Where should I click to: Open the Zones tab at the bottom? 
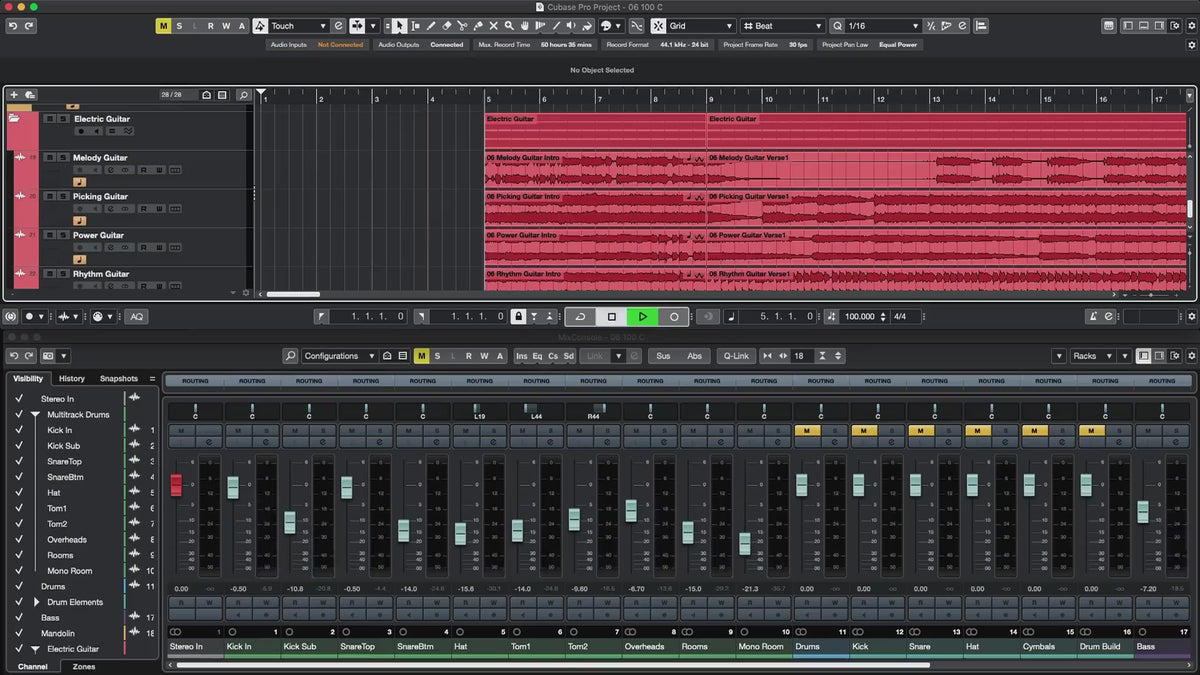pos(84,666)
